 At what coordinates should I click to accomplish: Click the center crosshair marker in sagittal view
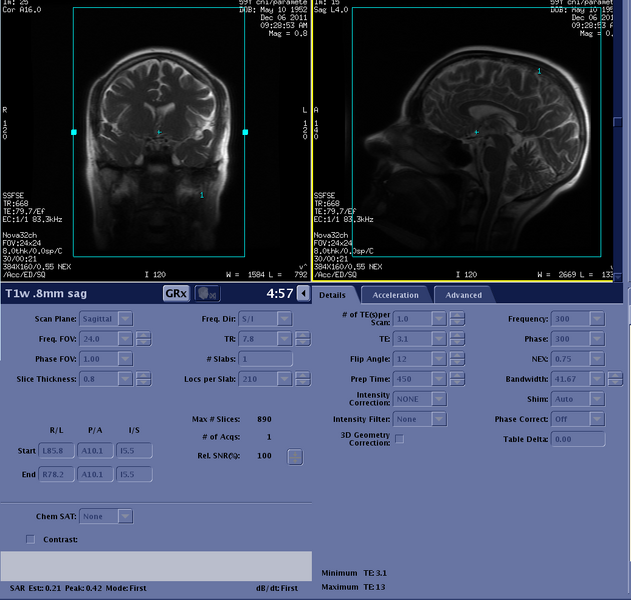tap(477, 132)
